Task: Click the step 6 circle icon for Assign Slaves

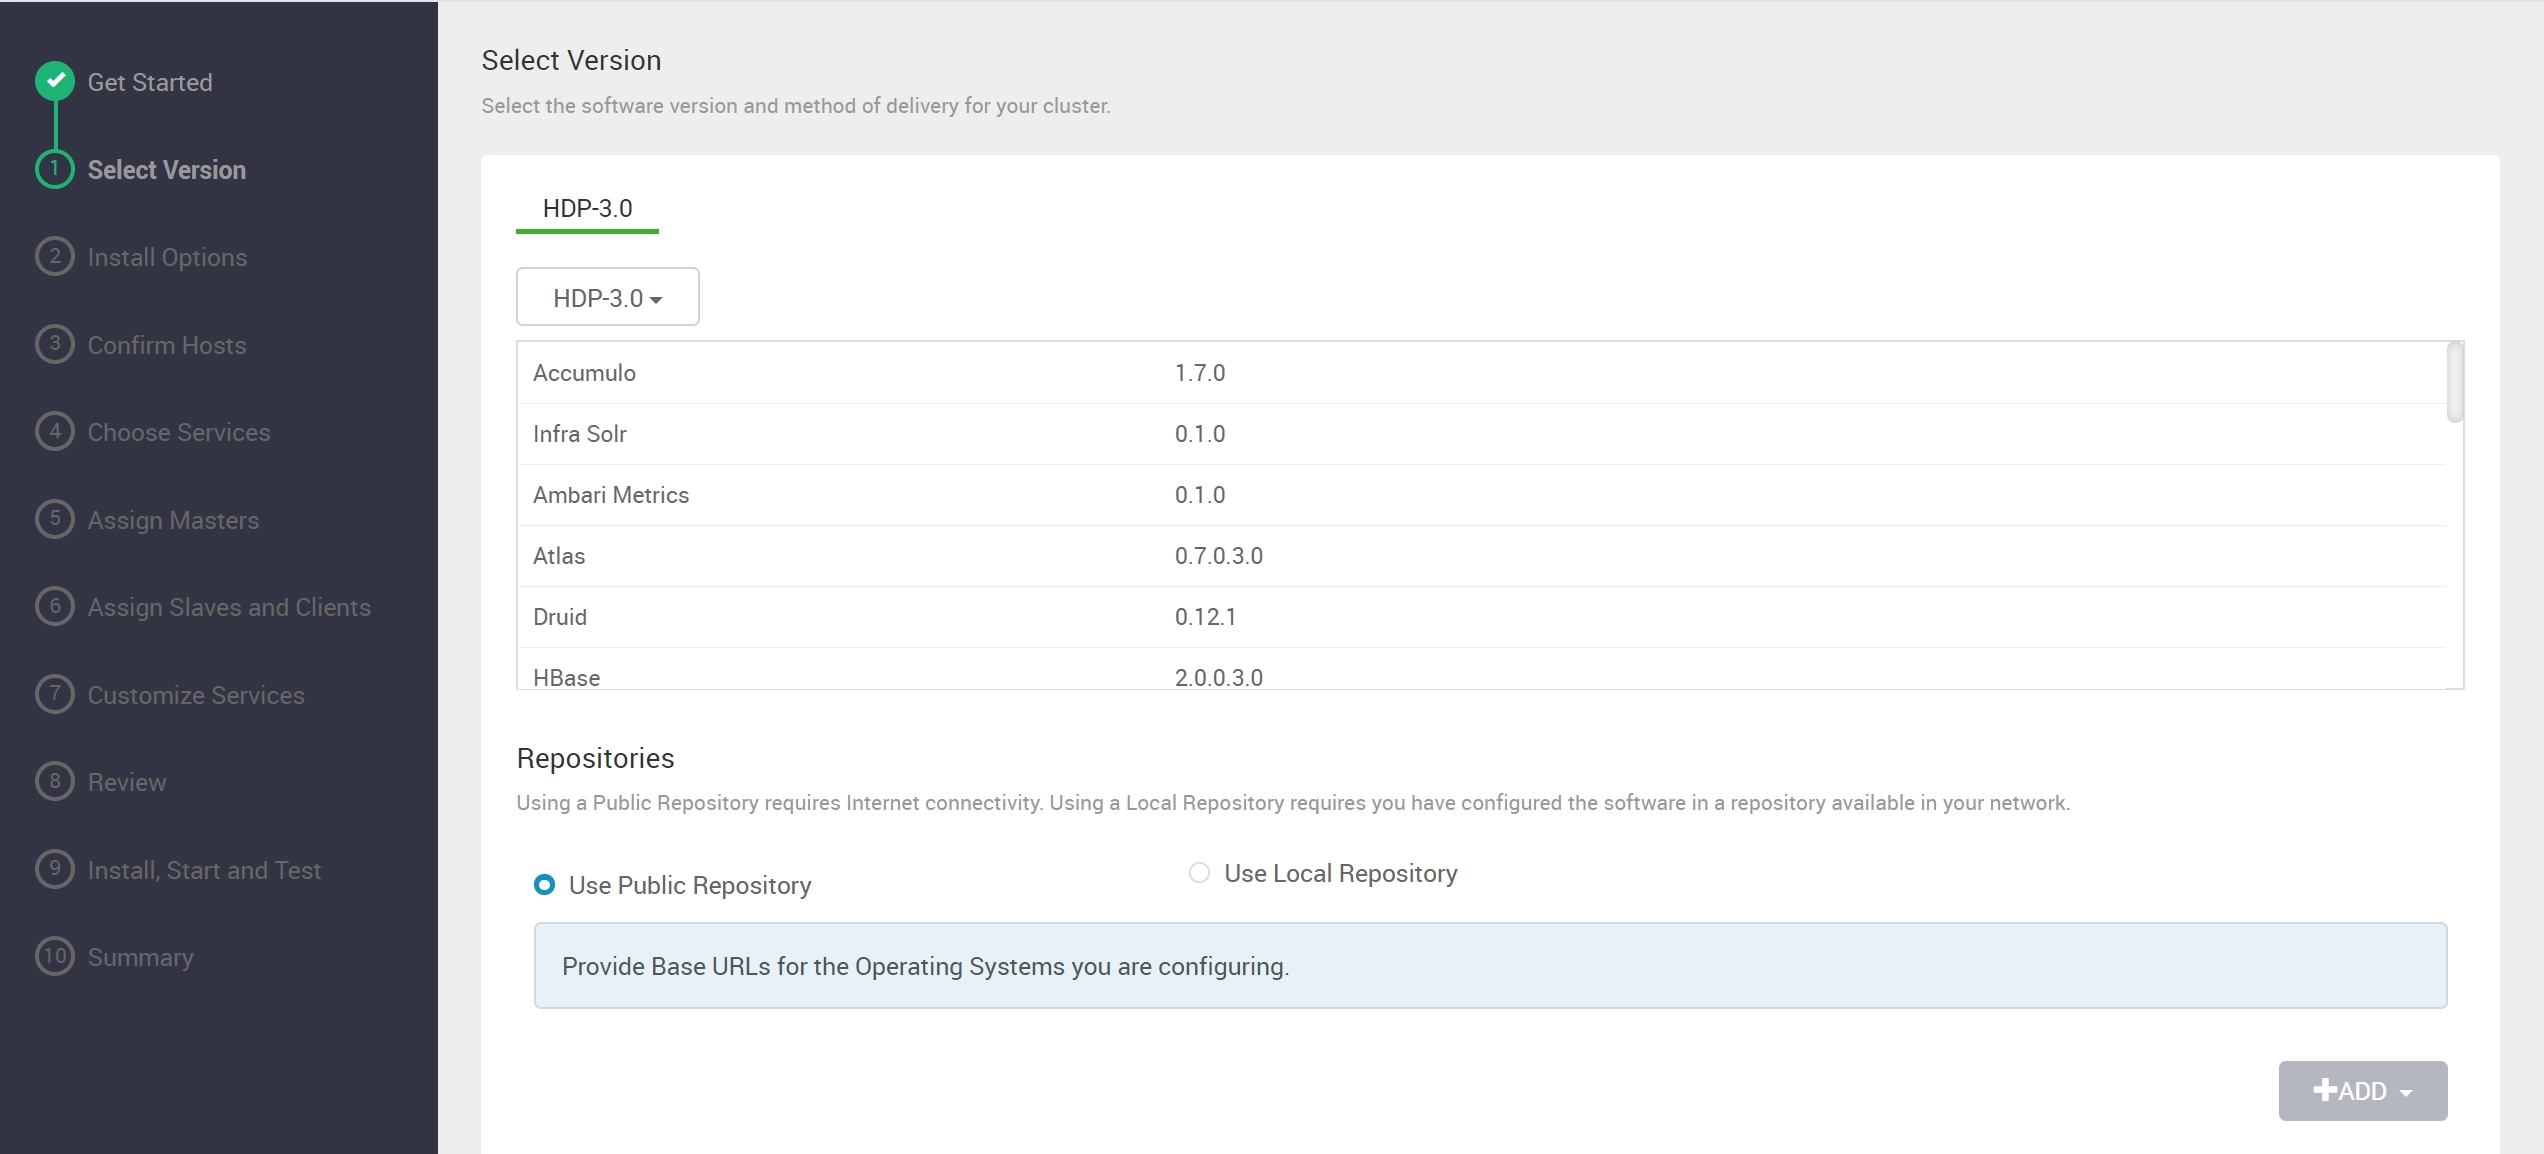Action: point(55,606)
